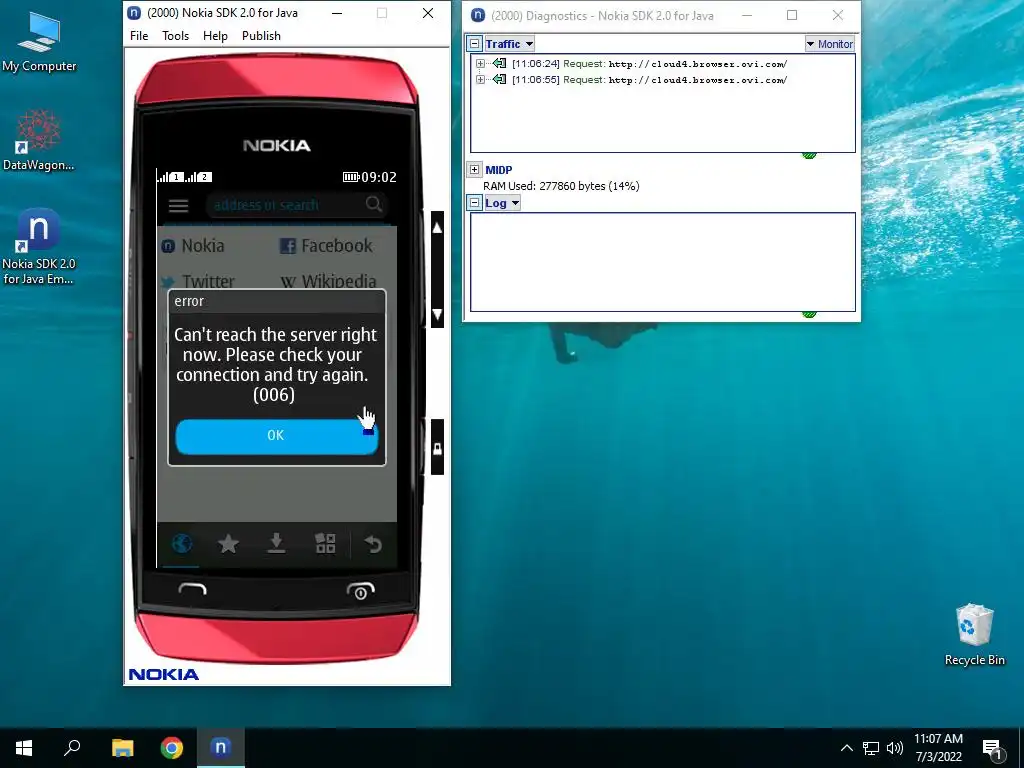Select the Recycle Bin icon
1024x768 pixels.
tap(974, 635)
